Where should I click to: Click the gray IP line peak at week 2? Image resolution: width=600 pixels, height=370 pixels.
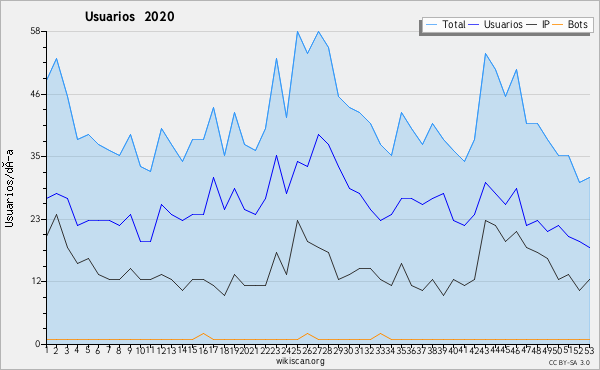57,214
